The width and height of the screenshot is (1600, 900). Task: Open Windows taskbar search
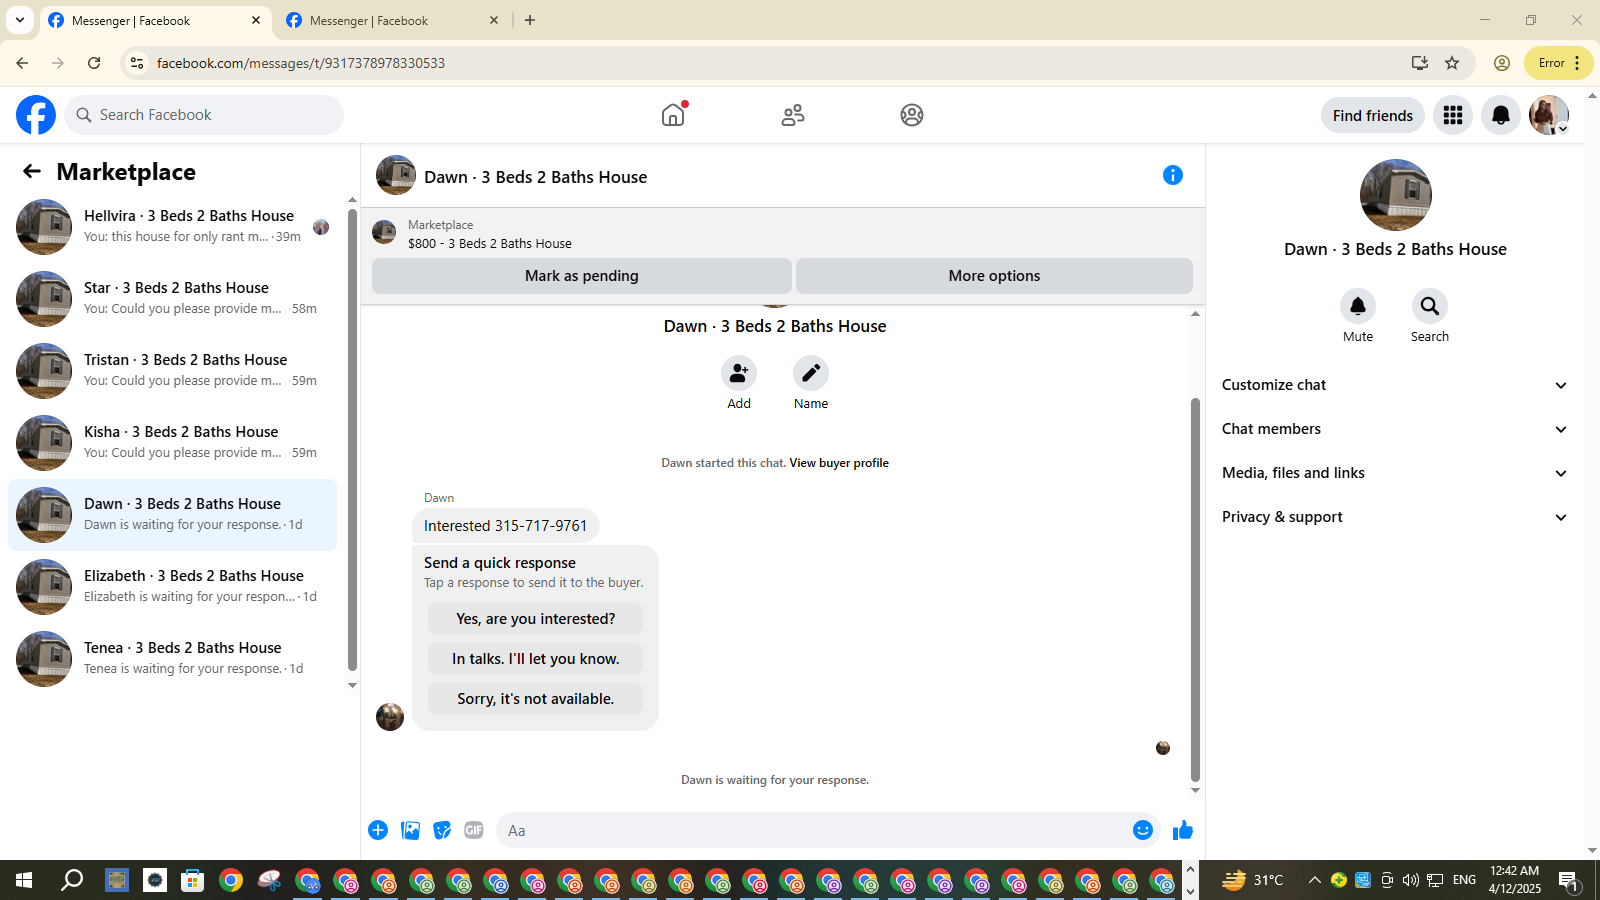[x=72, y=880]
